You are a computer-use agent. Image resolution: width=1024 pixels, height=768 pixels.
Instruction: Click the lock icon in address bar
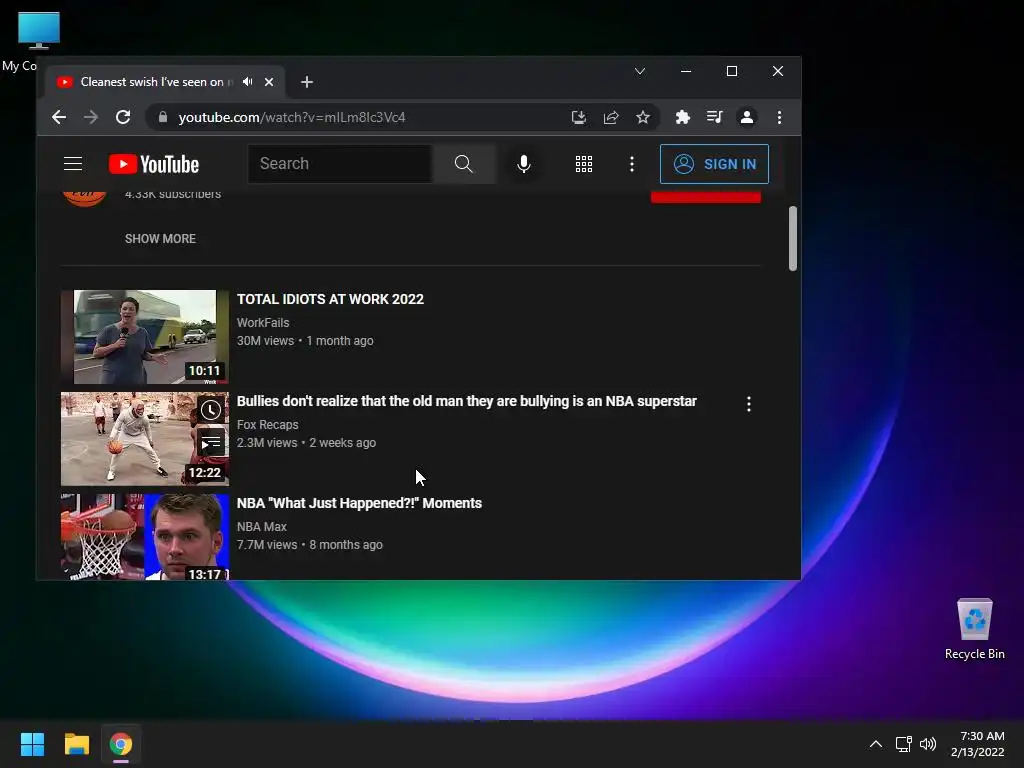(163, 118)
